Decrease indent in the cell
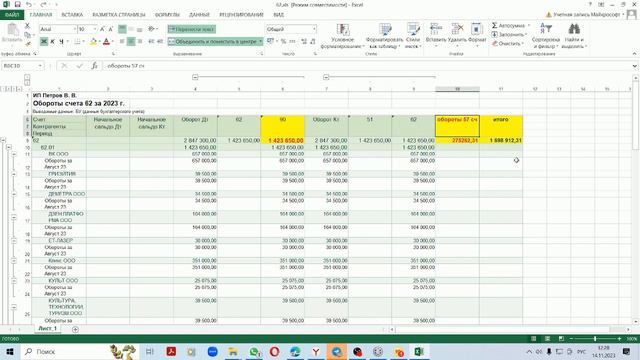Viewport: 640px width, 360px height. pyautogui.click(x=151, y=41)
